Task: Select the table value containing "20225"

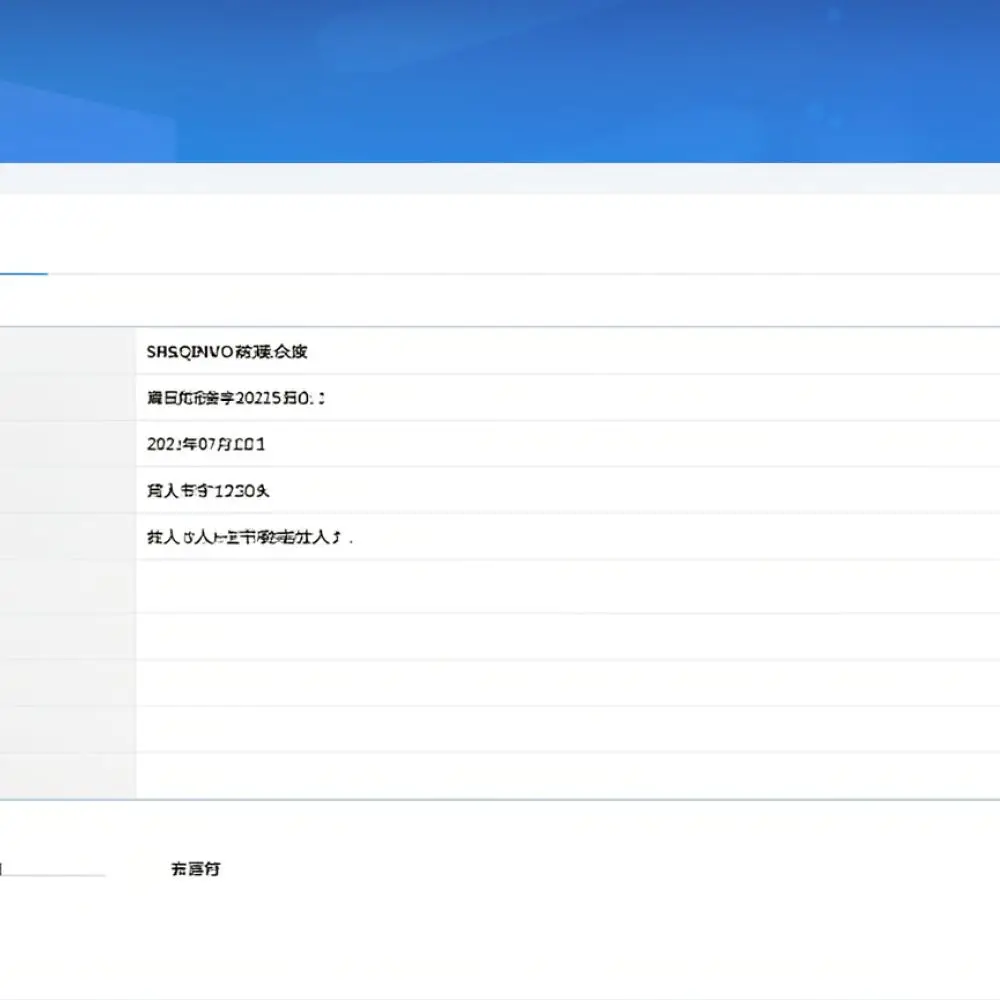Action: click(x=235, y=398)
